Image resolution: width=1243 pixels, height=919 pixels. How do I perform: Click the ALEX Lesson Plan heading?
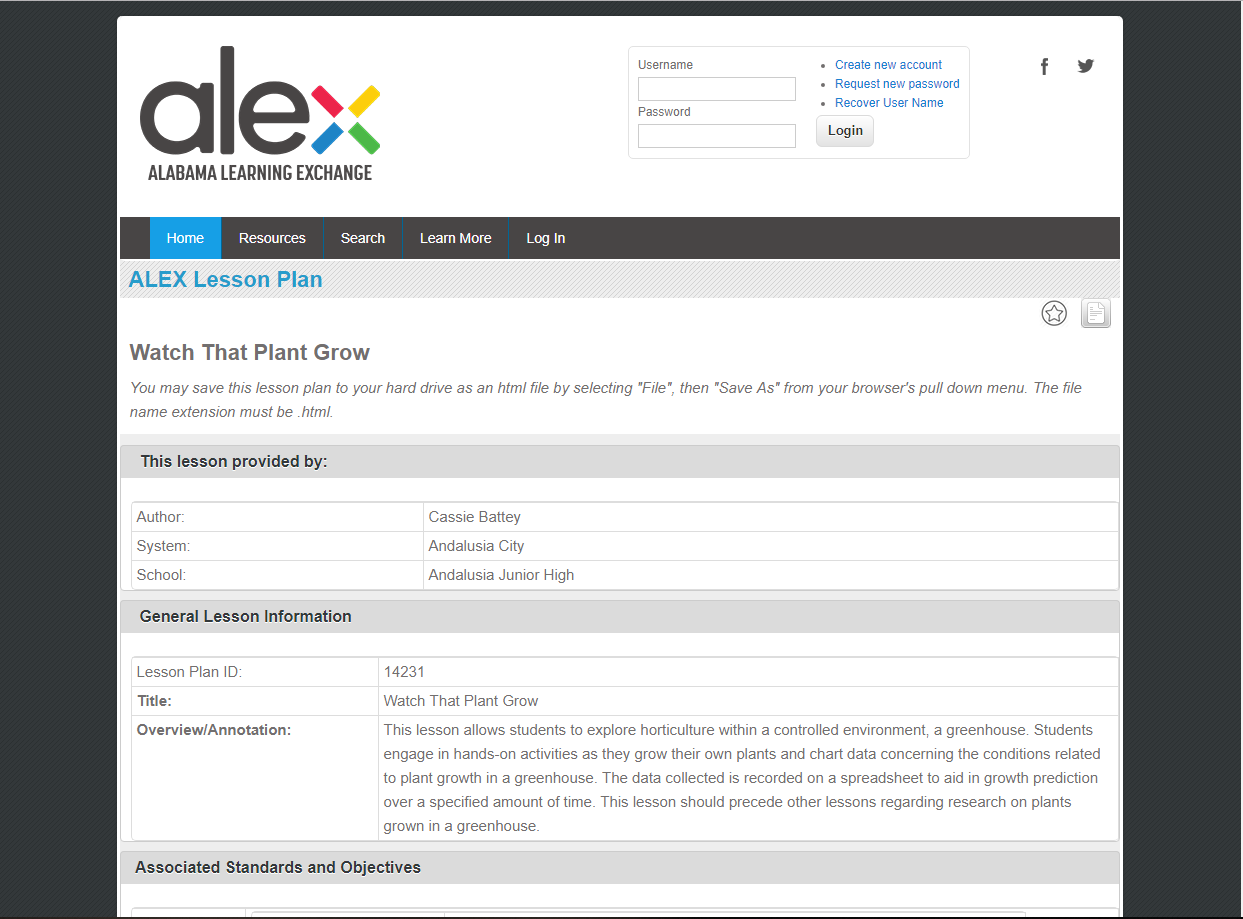[x=226, y=280]
